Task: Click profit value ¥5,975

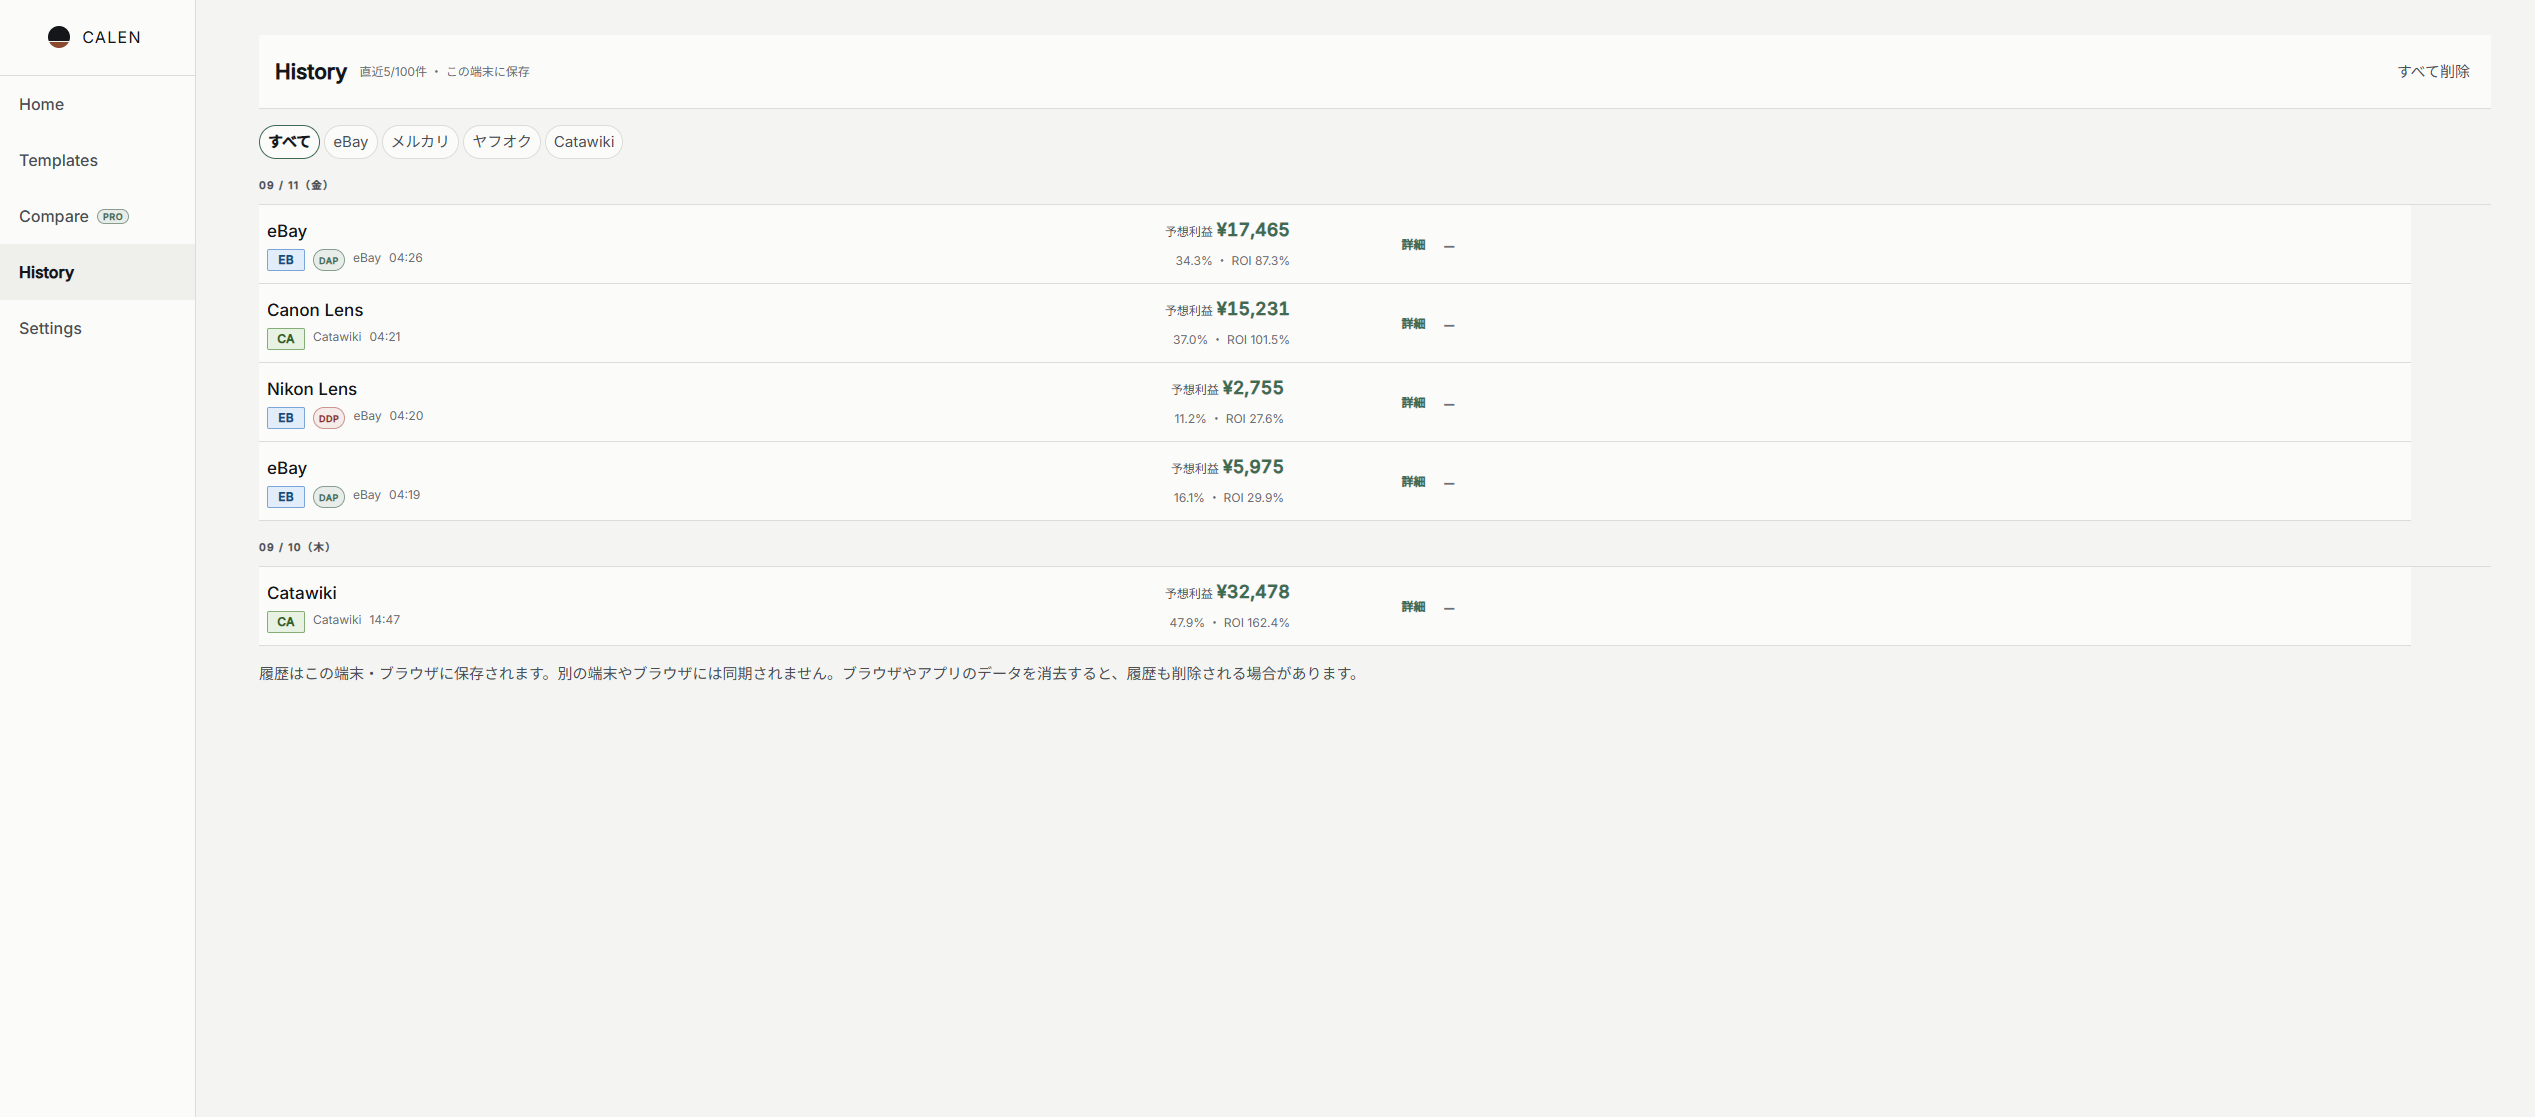Action: (1253, 467)
